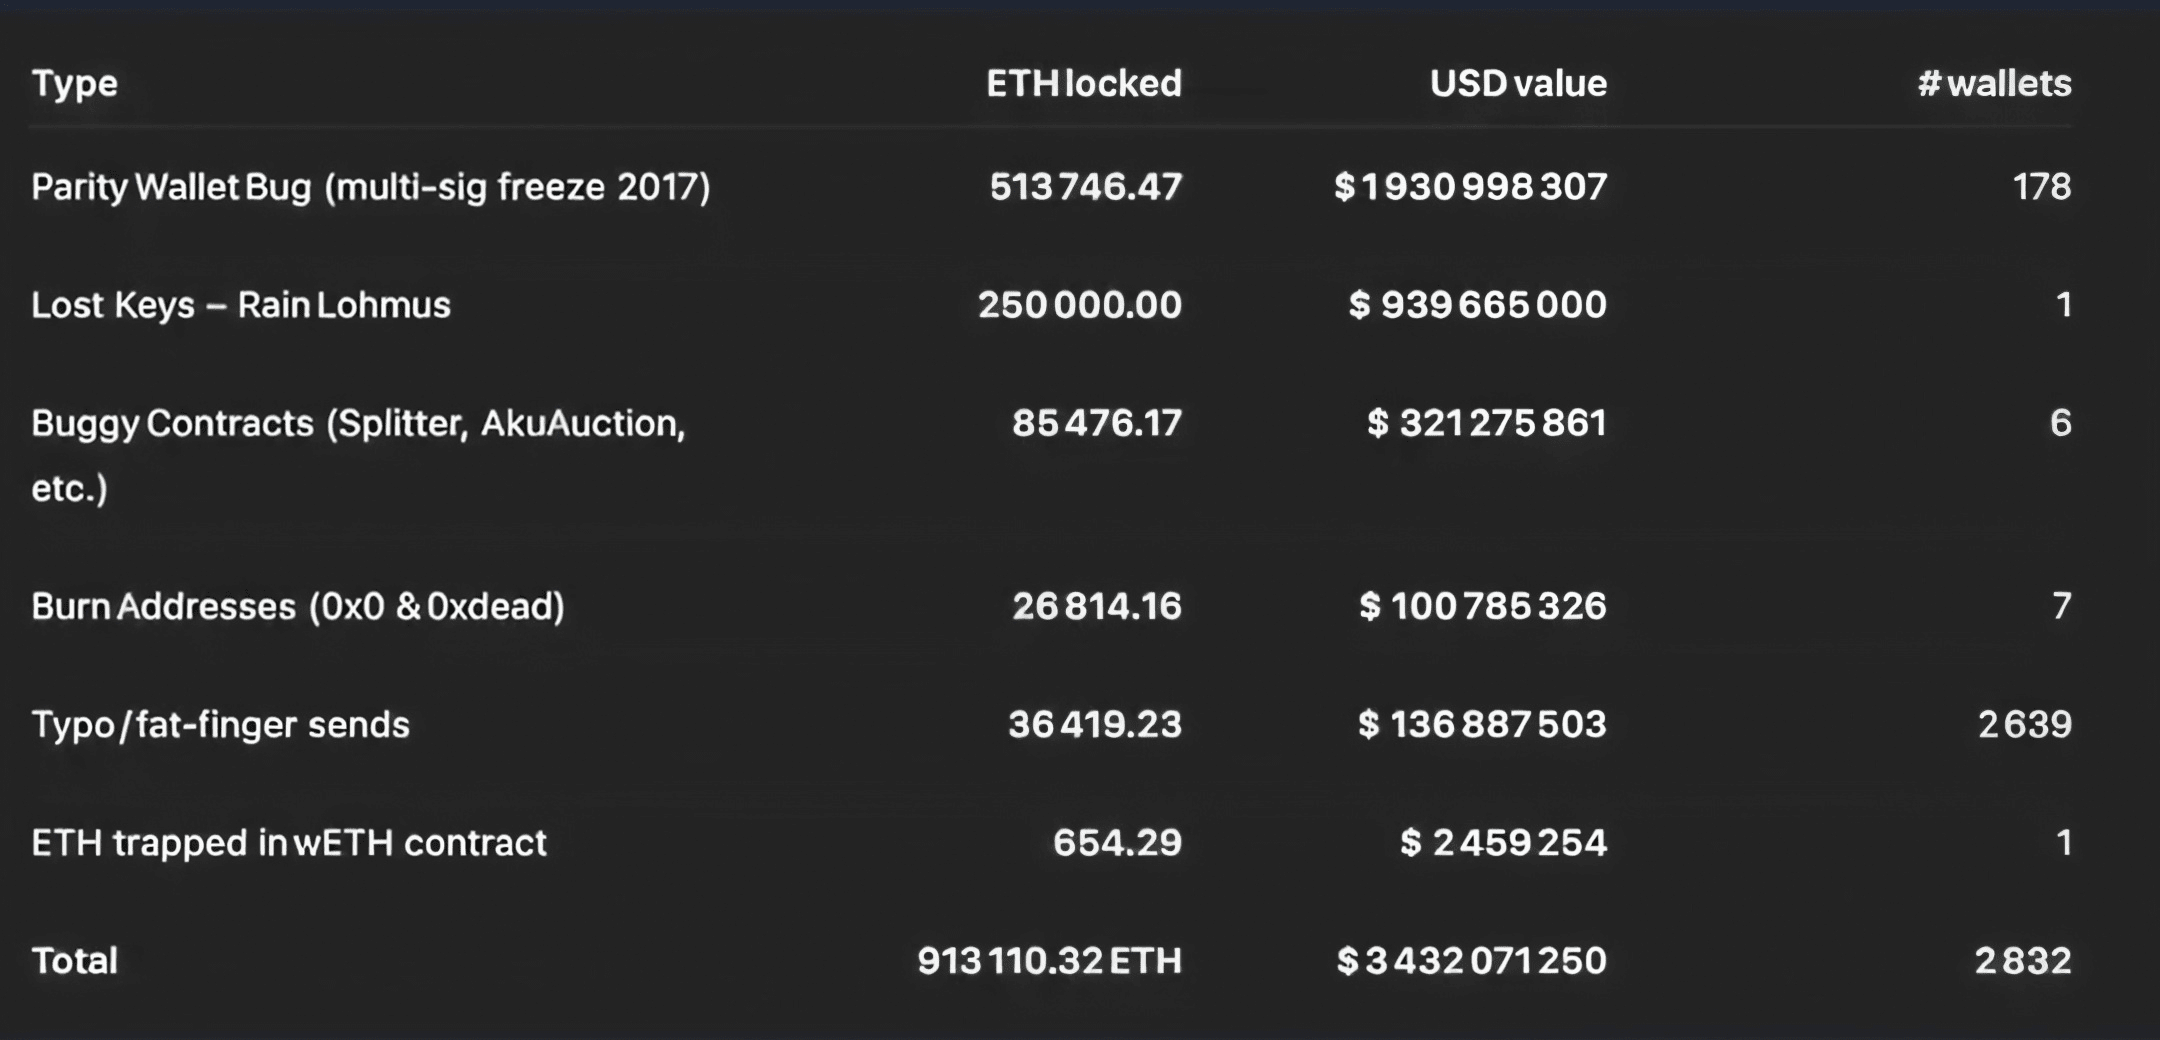Click the 85476.17 ETH locked cell

coord(1097,423)
